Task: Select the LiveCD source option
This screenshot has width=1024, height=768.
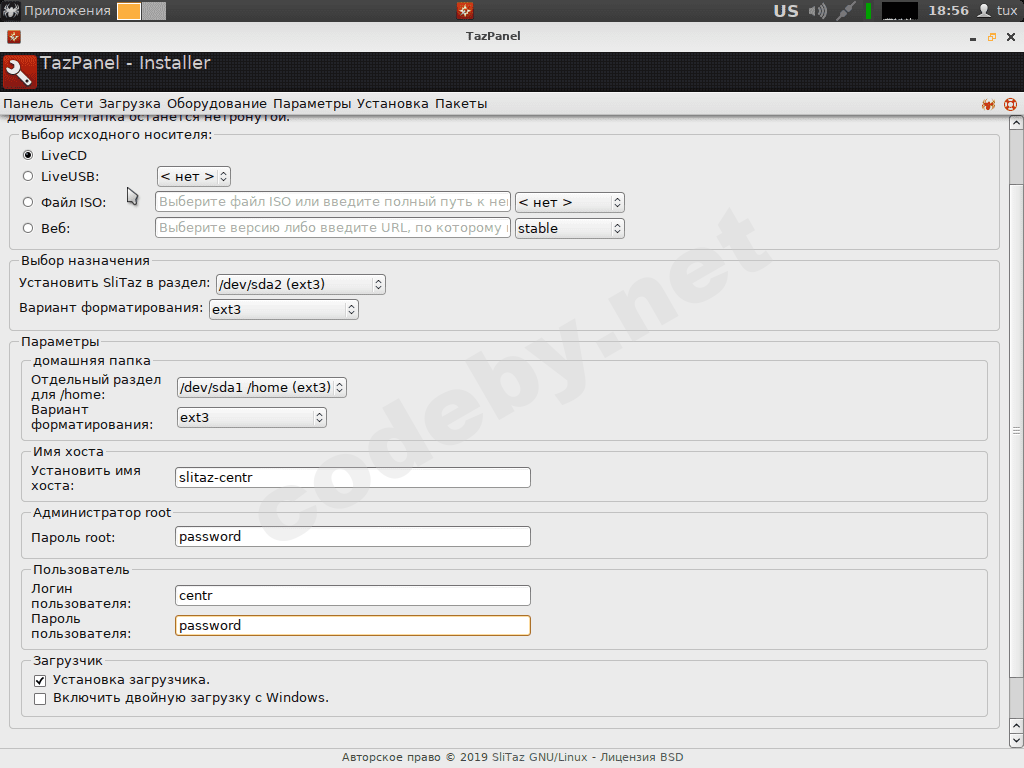Action: point(28,155)
